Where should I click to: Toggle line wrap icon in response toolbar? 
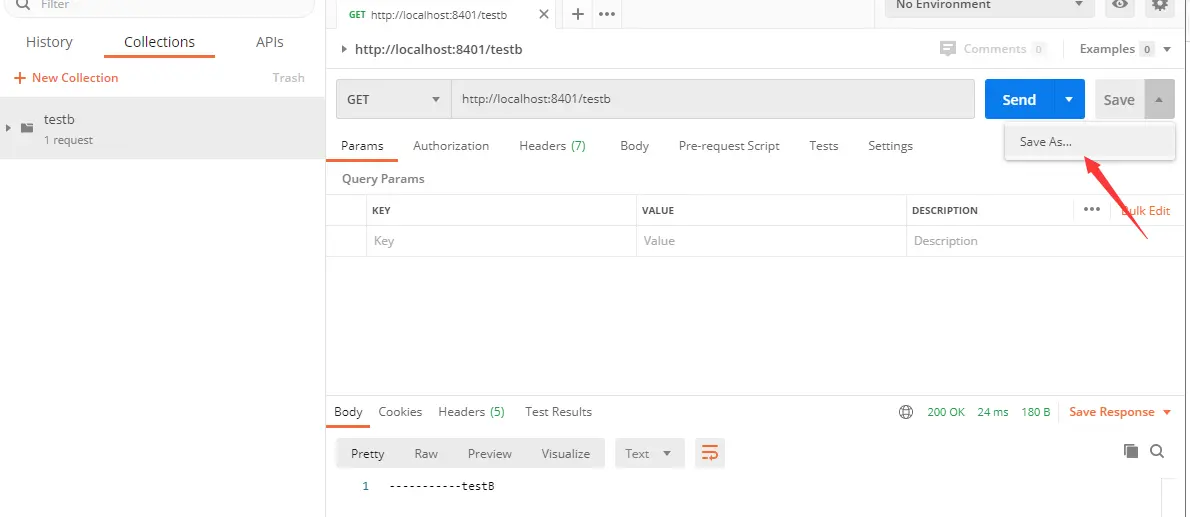coord(710,453)
